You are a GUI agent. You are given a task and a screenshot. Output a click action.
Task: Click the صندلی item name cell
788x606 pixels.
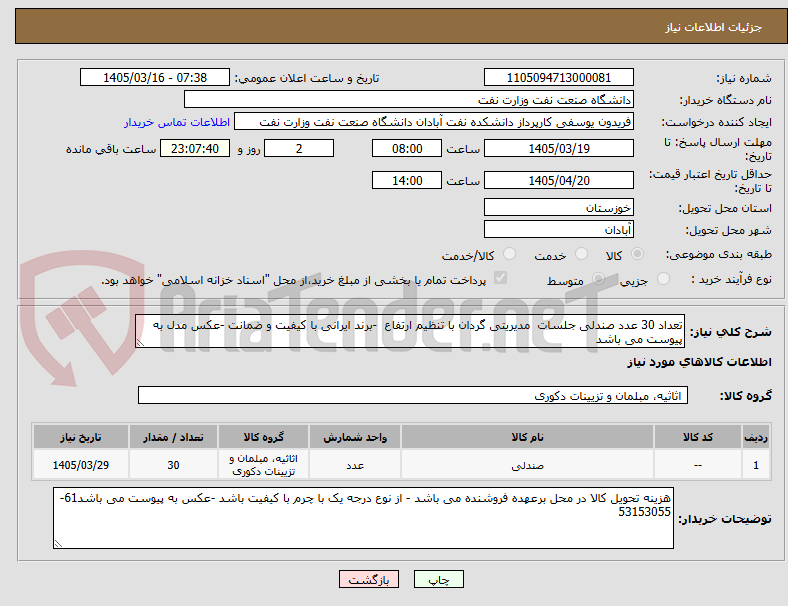[527, 465]
